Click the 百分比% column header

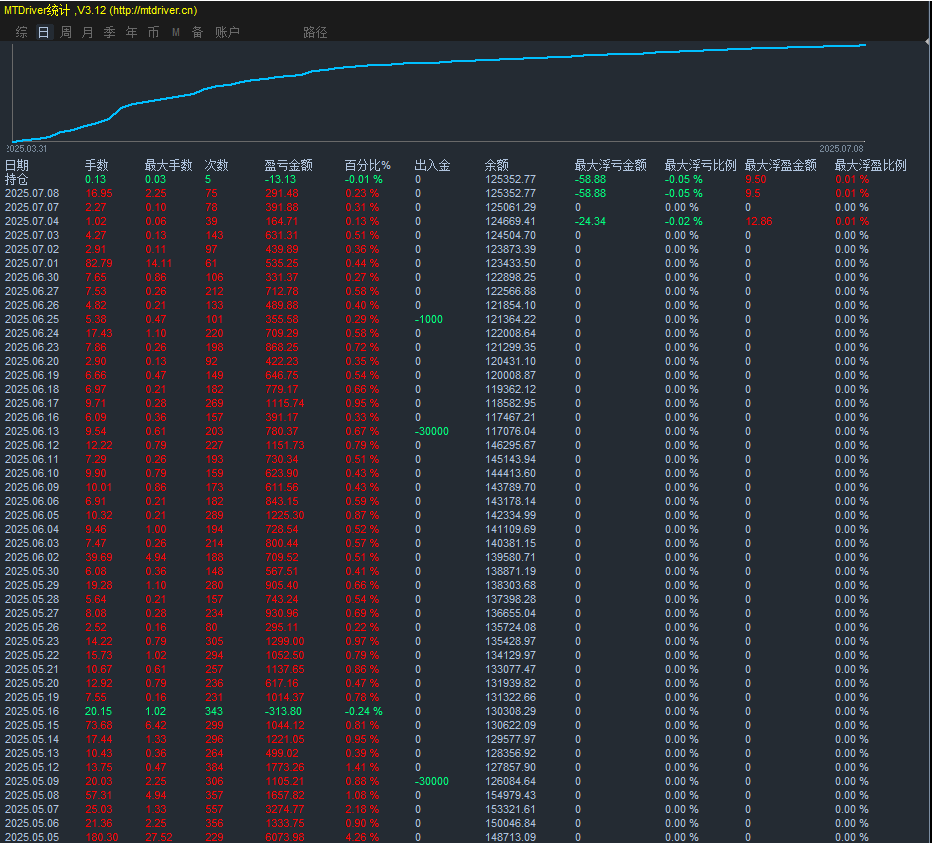pyautogui.click(x=368, y=165)
